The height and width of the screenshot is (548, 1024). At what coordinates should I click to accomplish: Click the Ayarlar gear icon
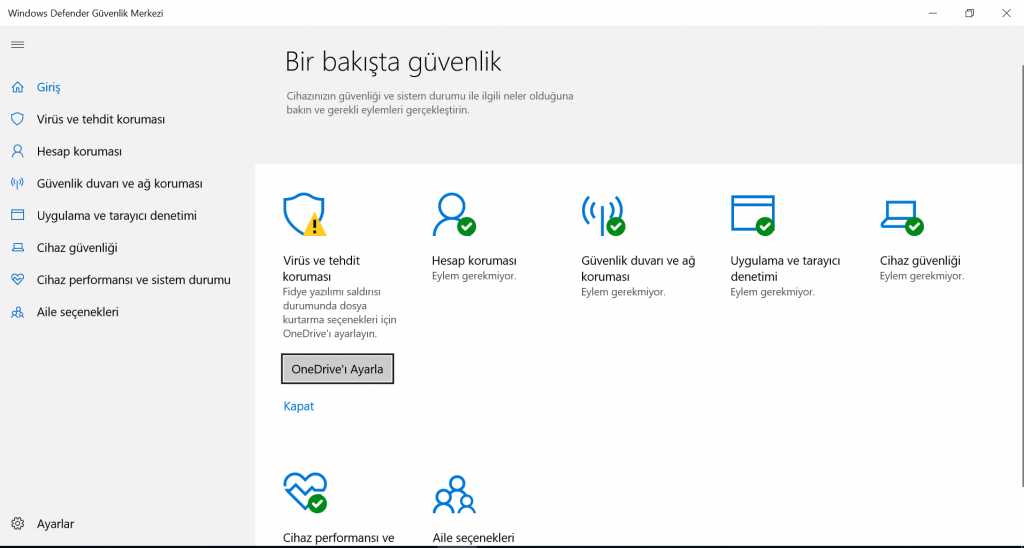coord(18,524)
